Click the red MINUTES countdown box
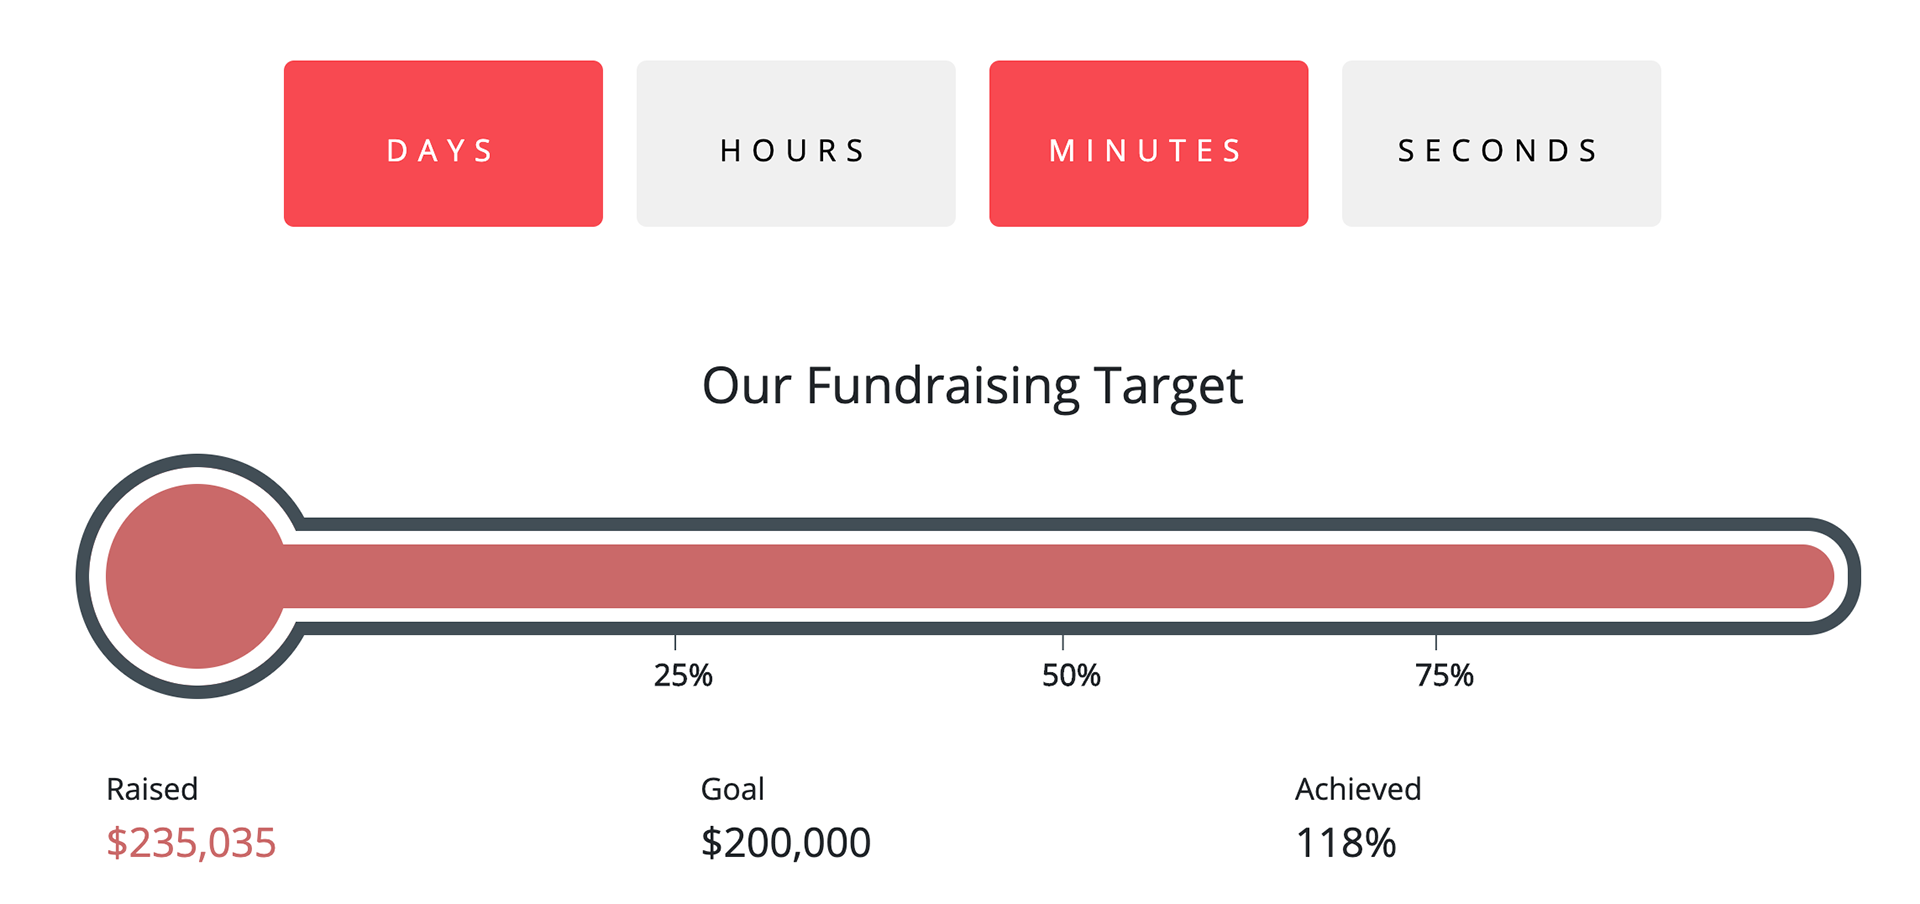This screenshot has height=904, width=1920. 1149,143
